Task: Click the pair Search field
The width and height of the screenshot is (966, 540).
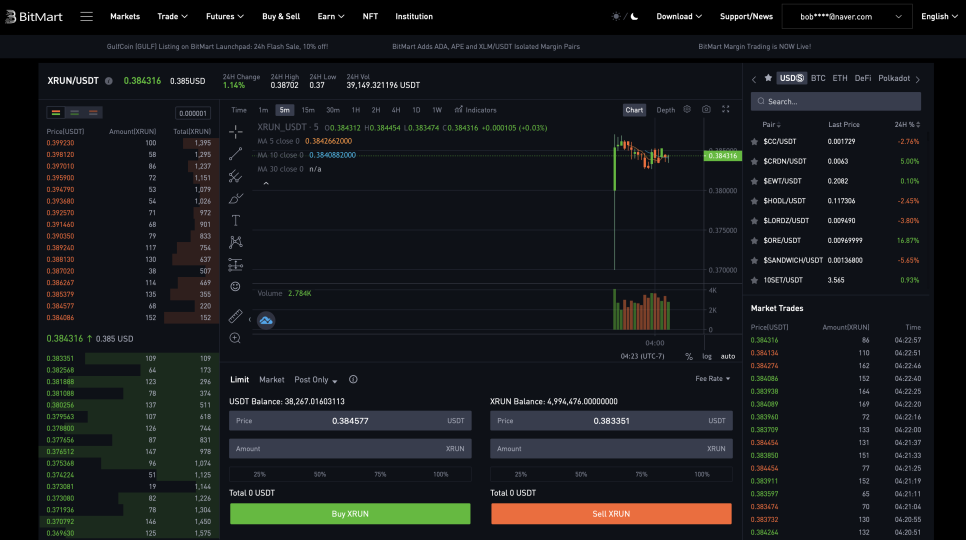Action: pyautogui.click(x=835, y=101)
